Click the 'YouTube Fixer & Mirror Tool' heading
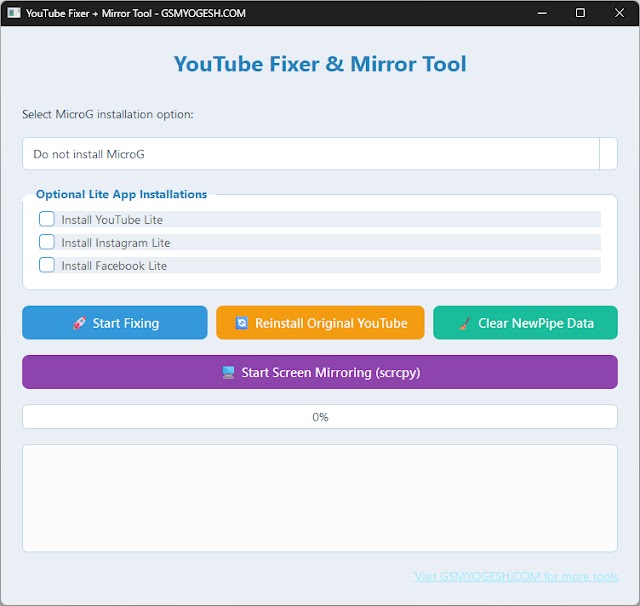640x606 pixels. point(320,64)
